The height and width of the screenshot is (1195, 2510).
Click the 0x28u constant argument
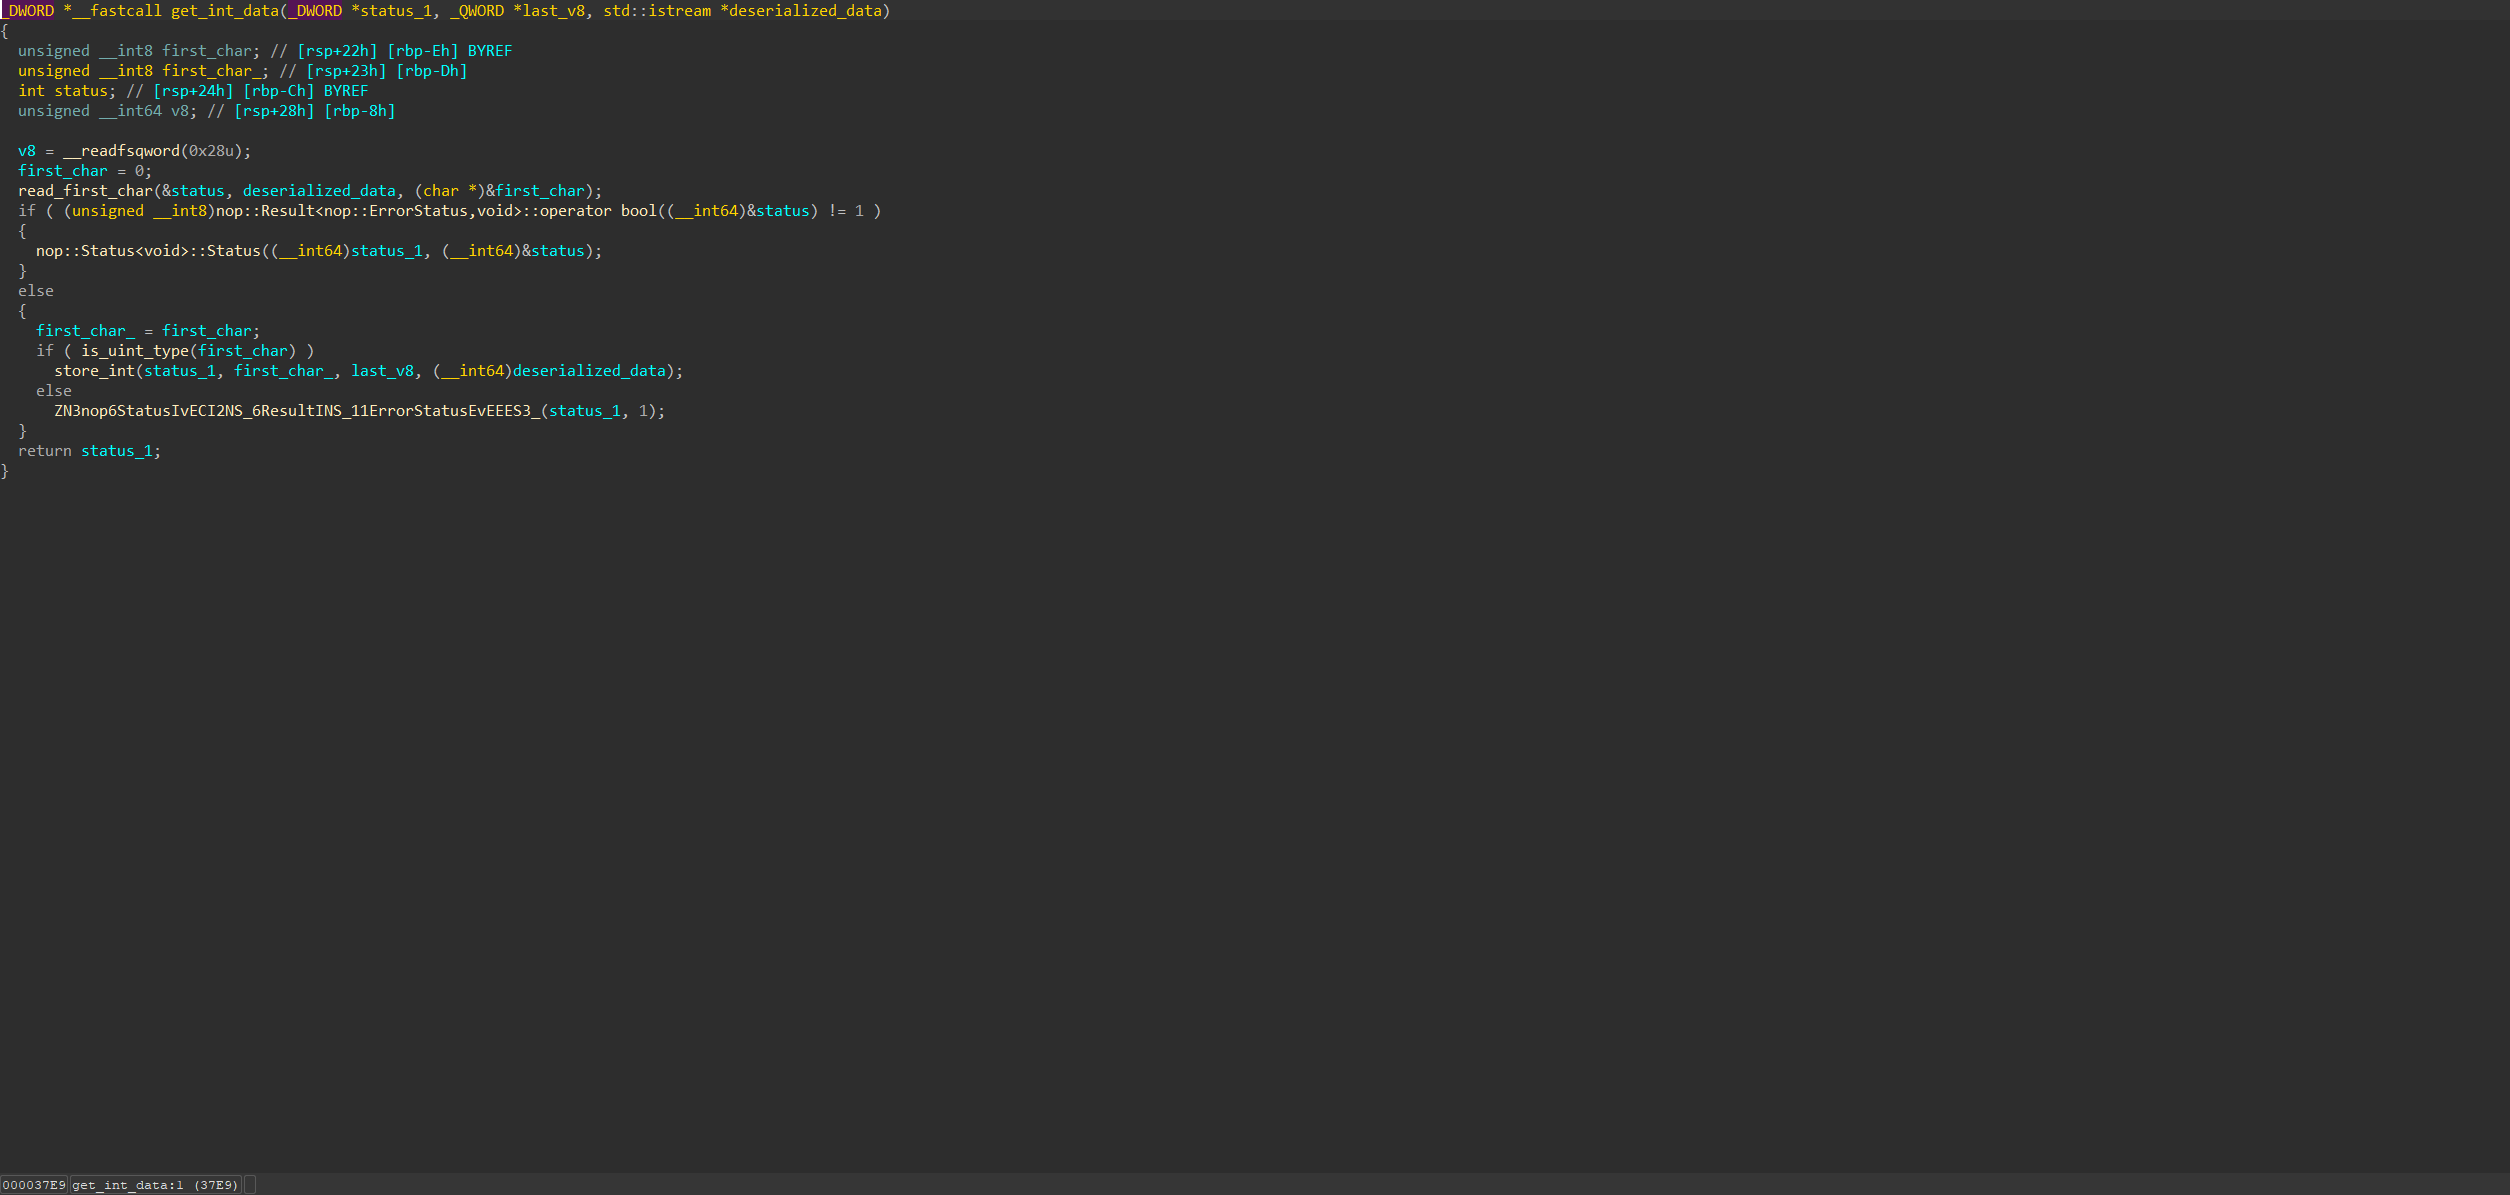(211, 151)
